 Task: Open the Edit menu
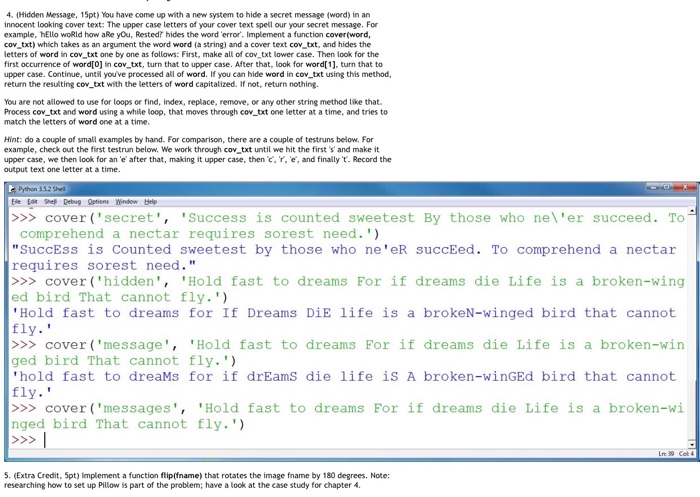[x=32, y=202]
